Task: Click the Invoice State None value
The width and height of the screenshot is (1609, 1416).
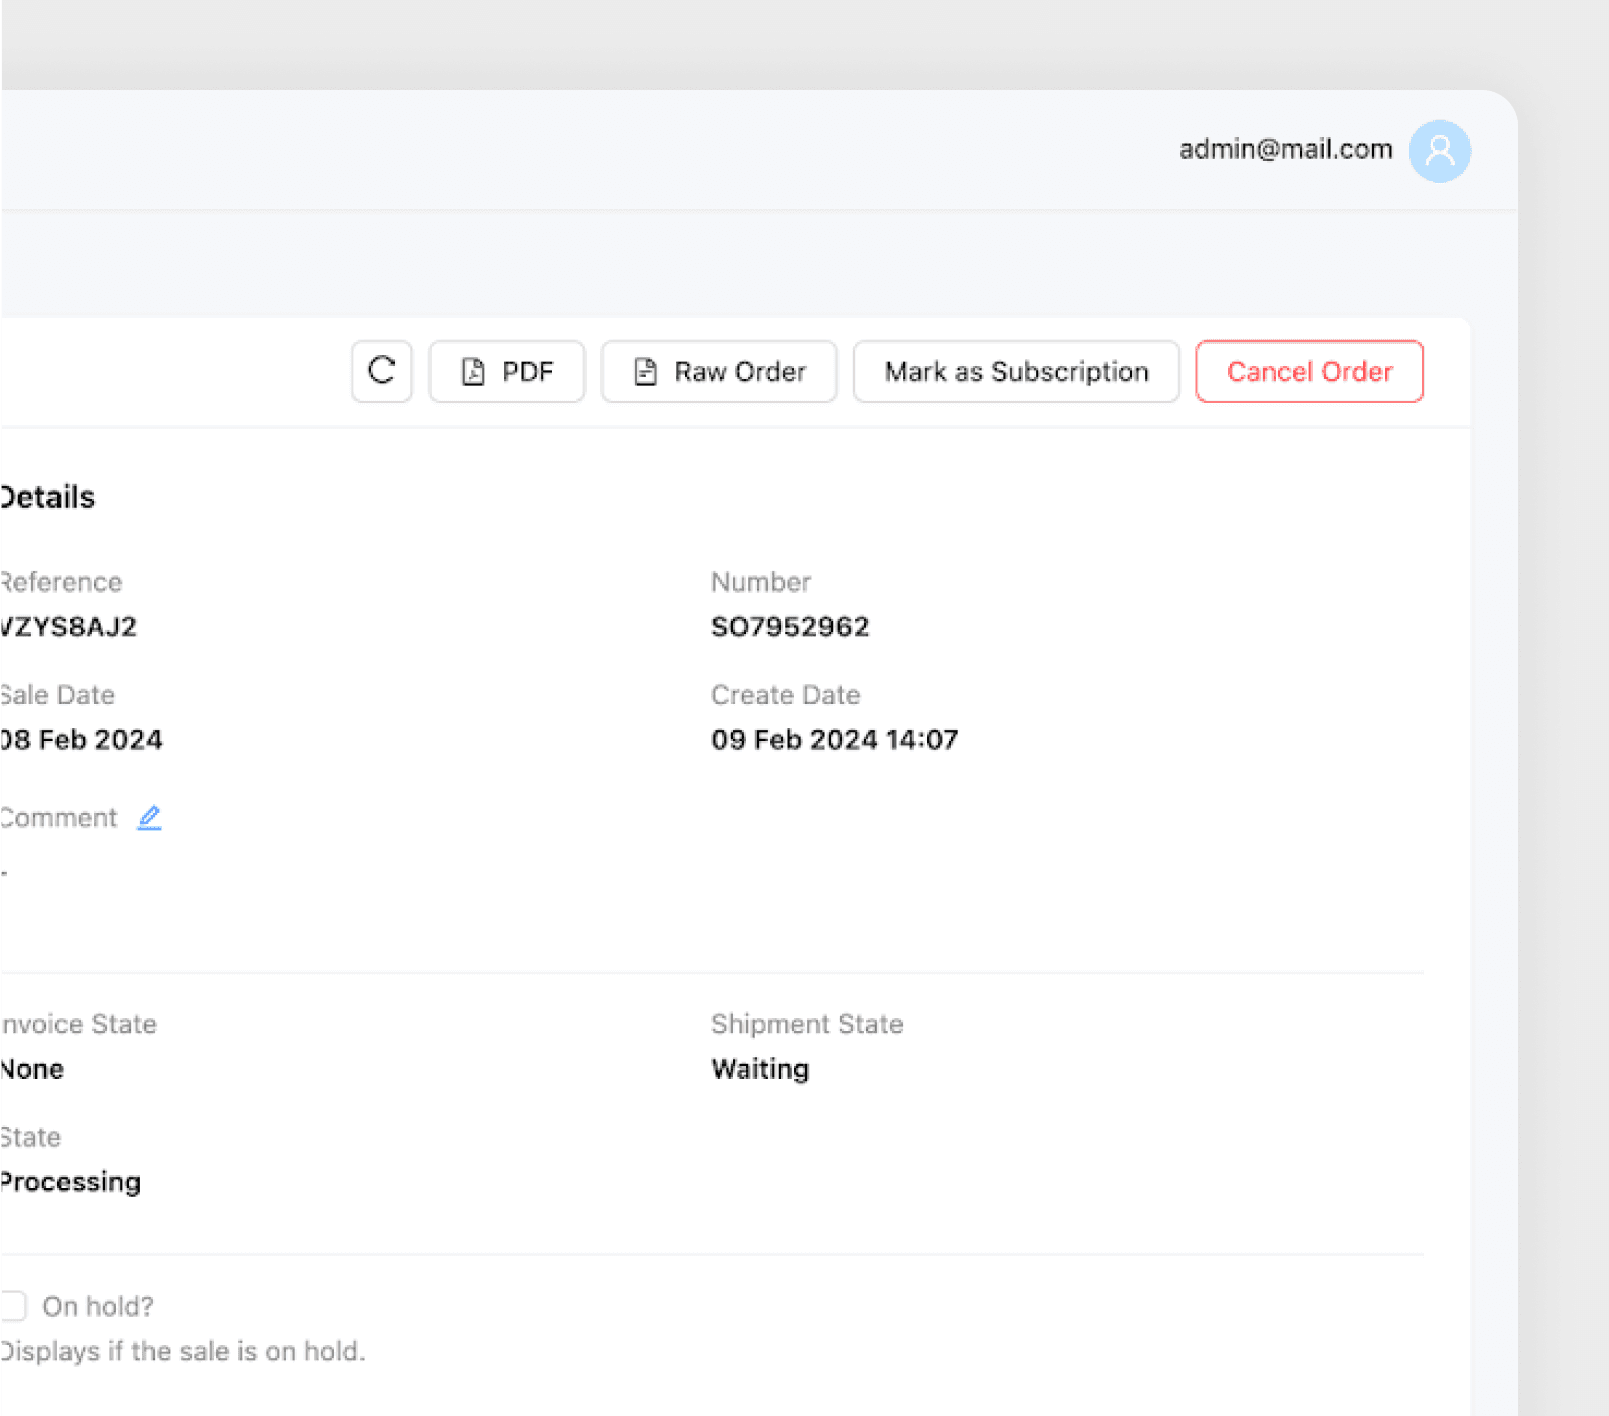Action: click(x=31, y=1068)
